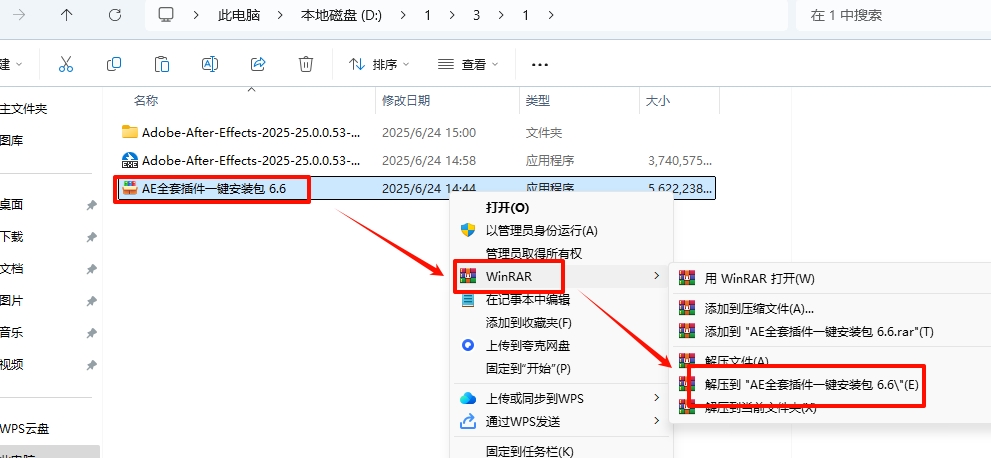Viewport: 991px width, 458px height.
Task: Sort by 类型 column header
Action: click(x=538, y=100)
